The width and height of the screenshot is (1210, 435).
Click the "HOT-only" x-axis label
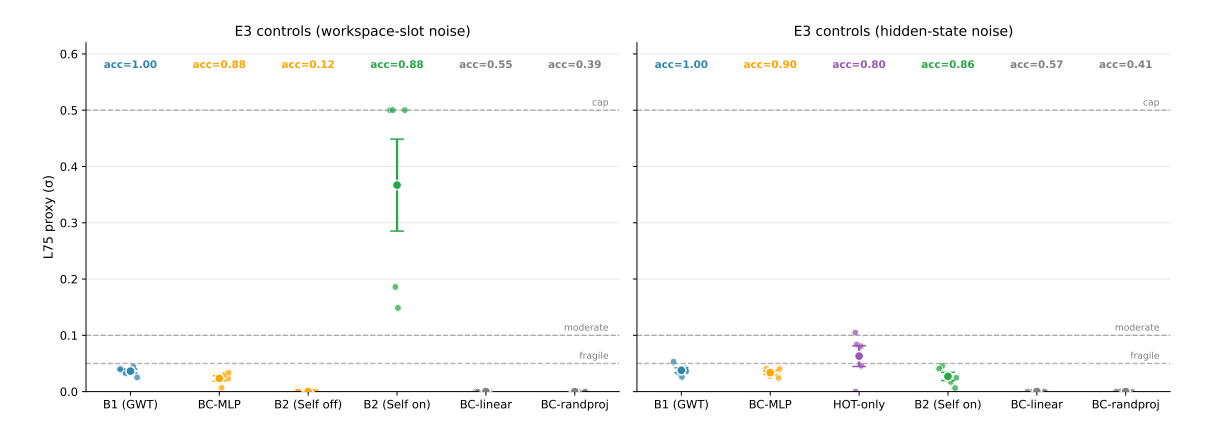[x=859, y=405]
